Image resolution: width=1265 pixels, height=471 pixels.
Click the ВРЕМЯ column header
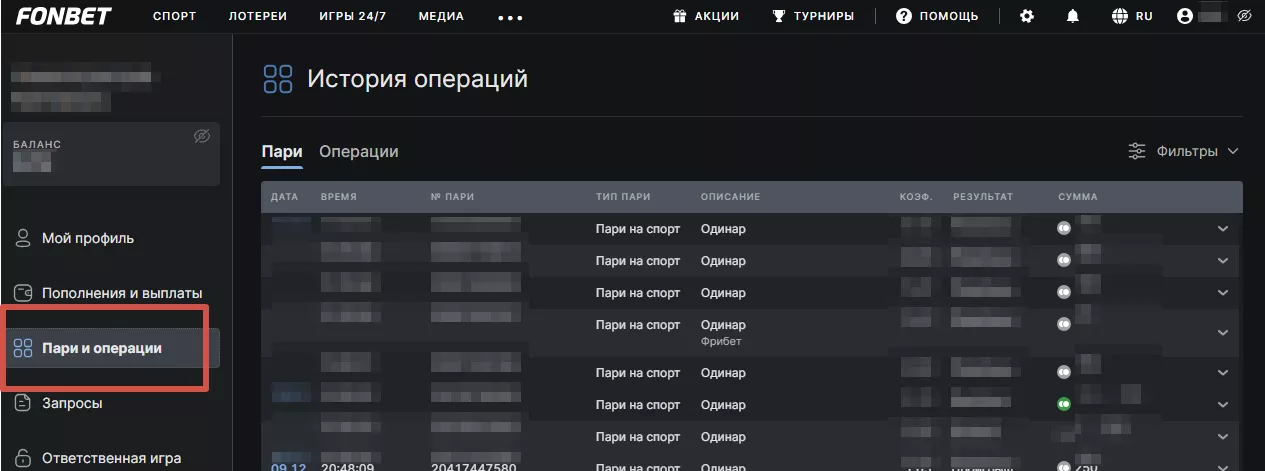[x=339, y=196]
